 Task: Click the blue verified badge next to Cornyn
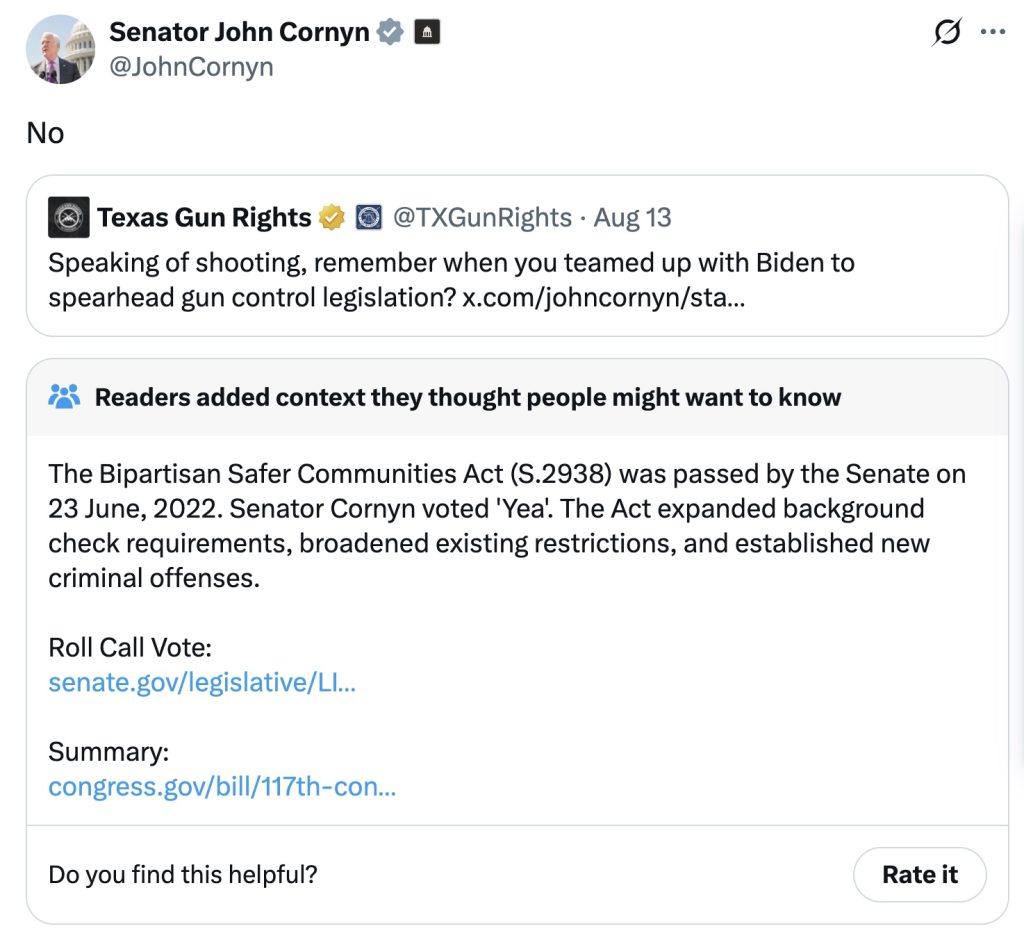click(x=388, y=31)
